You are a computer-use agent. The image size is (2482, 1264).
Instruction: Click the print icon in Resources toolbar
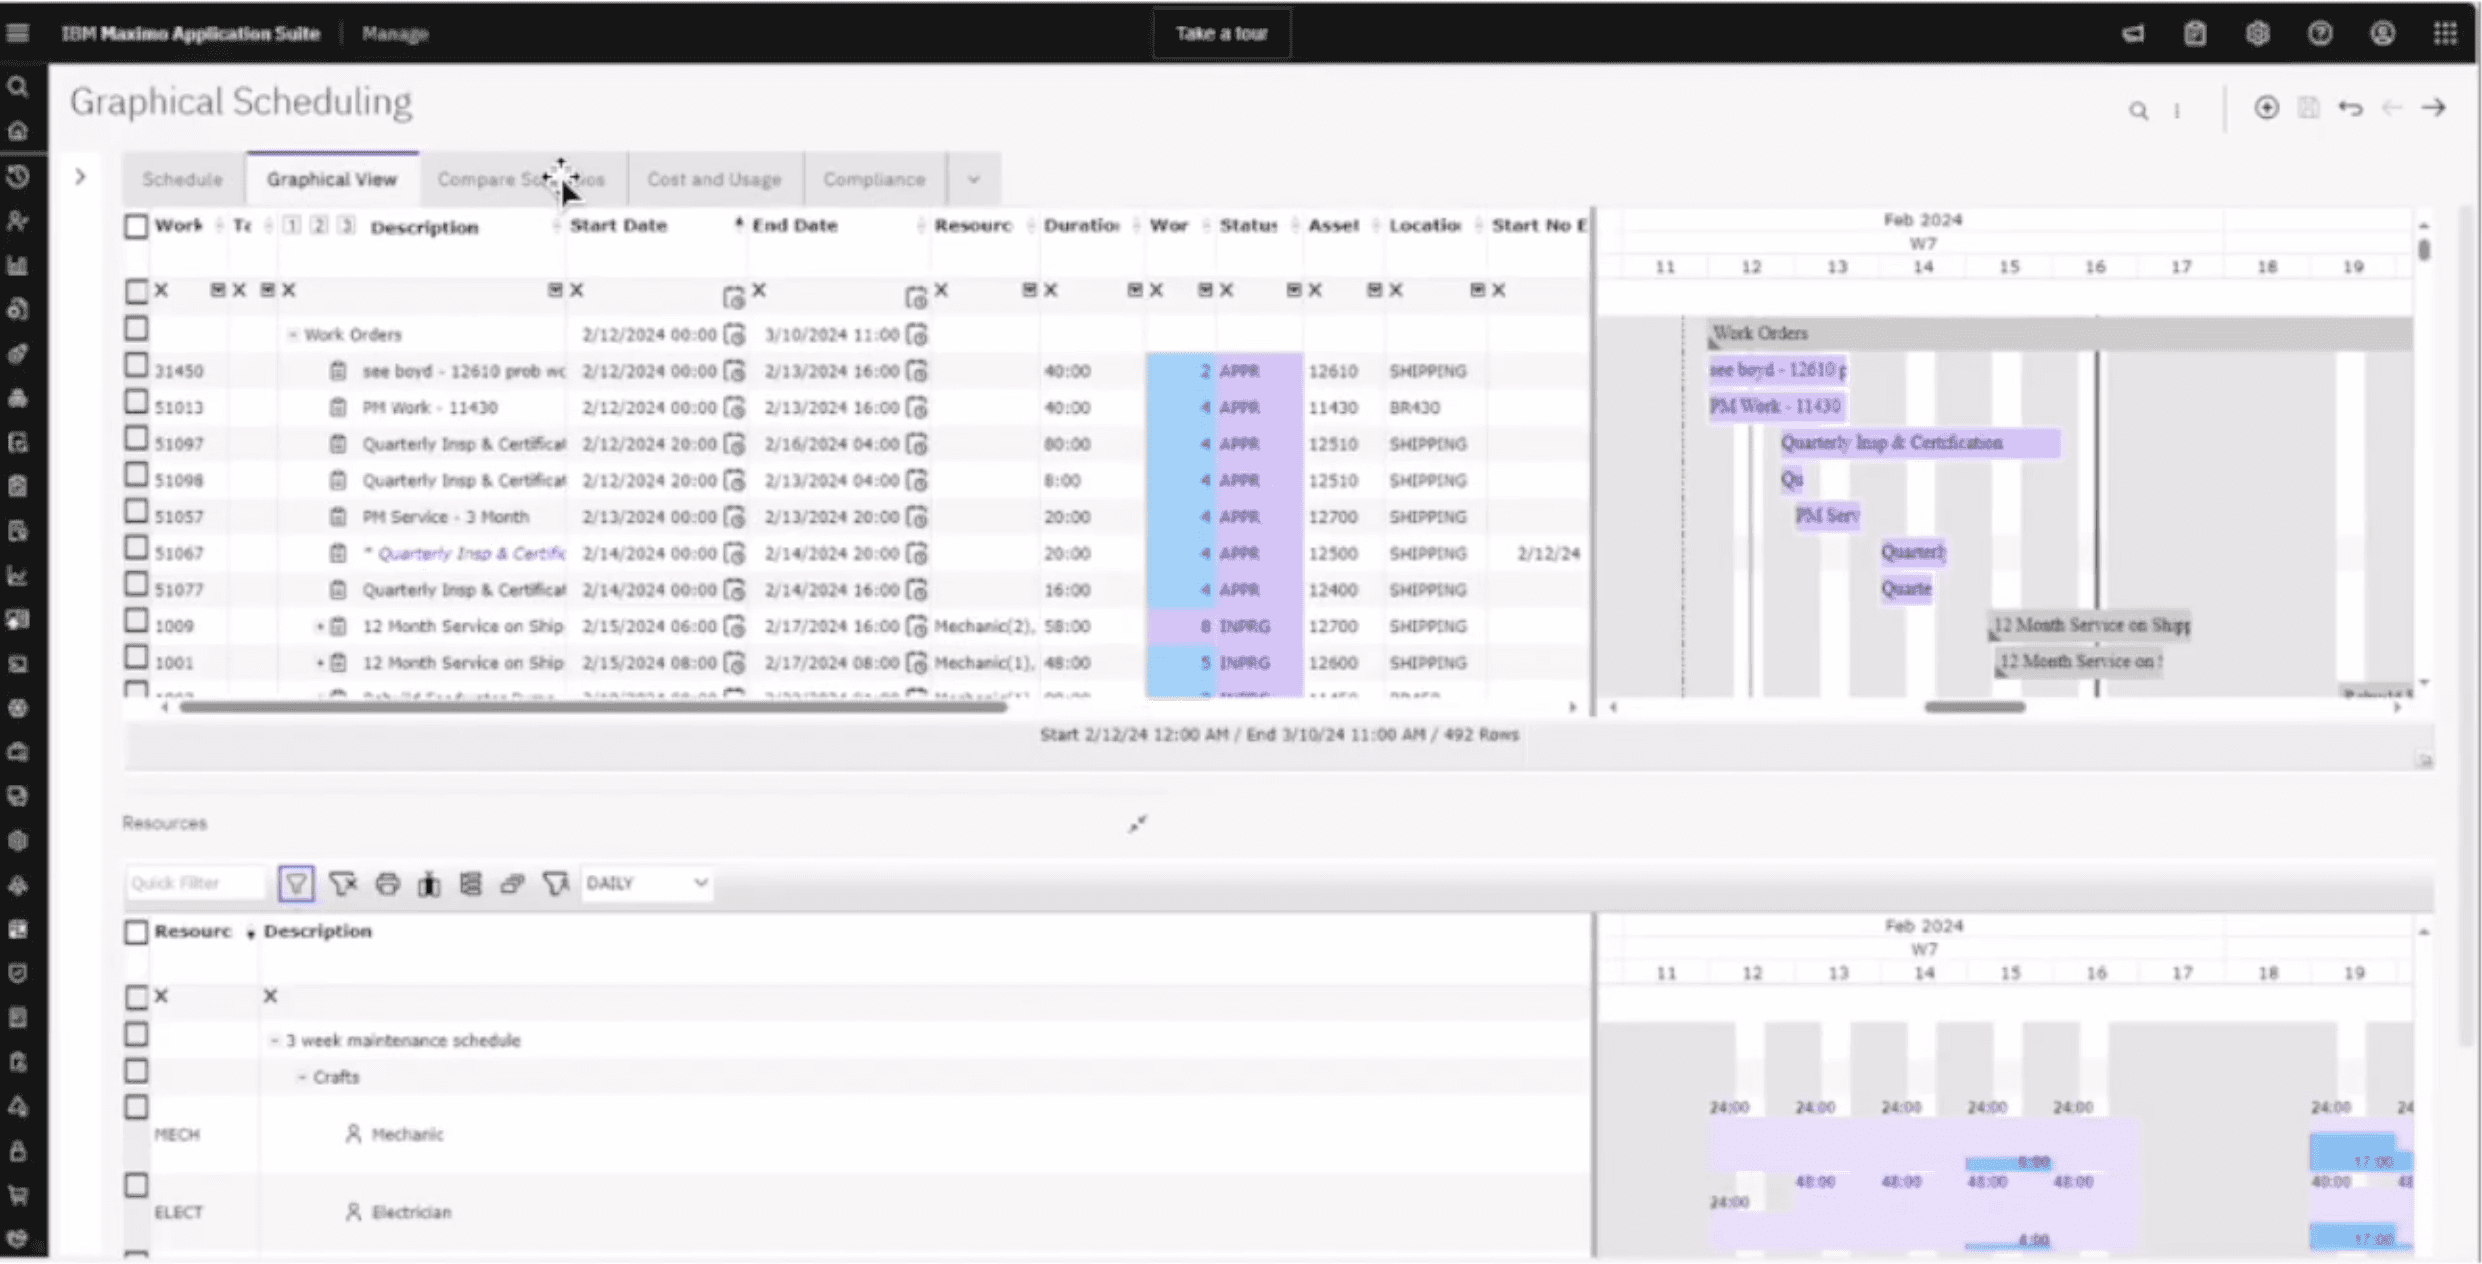[x=387, y=883]
